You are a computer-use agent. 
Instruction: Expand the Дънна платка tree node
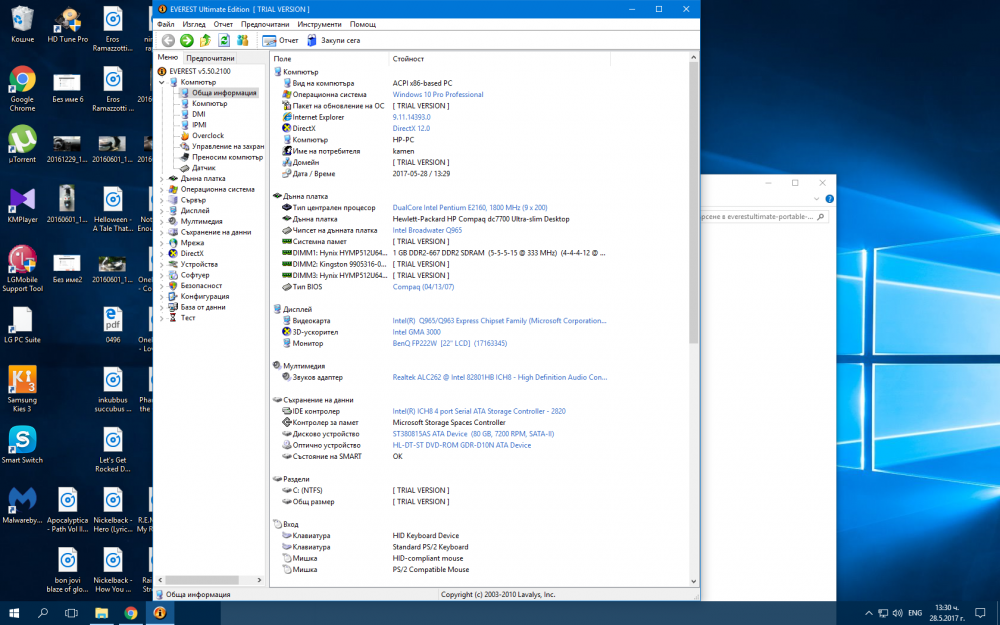coord(161,179)
